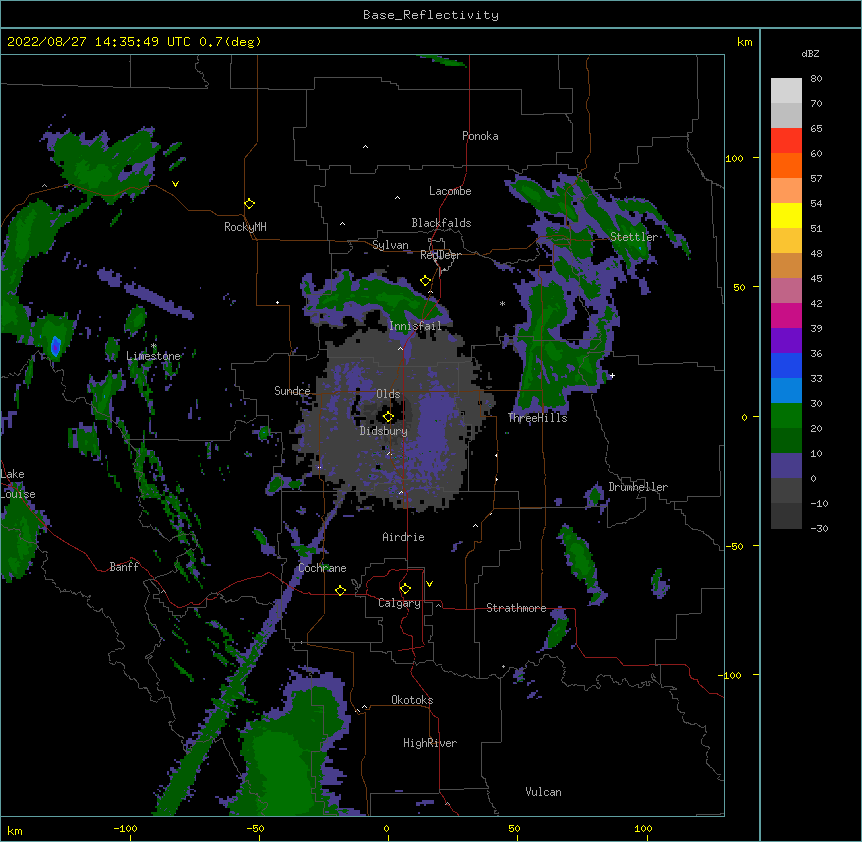This screenshot has width=862, height=842.
Task: Click the Limestone label on the map
Action: [x=153, y=356]
